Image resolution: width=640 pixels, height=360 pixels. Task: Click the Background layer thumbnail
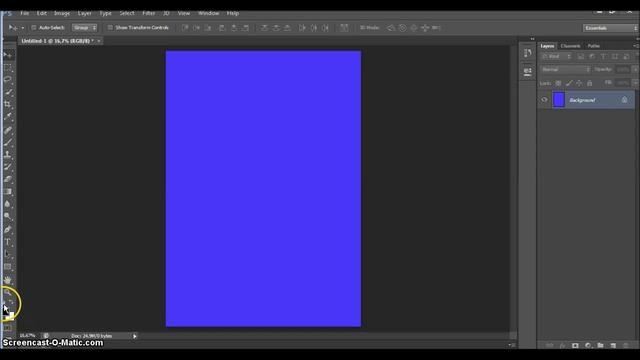click(x=559, y=100)
